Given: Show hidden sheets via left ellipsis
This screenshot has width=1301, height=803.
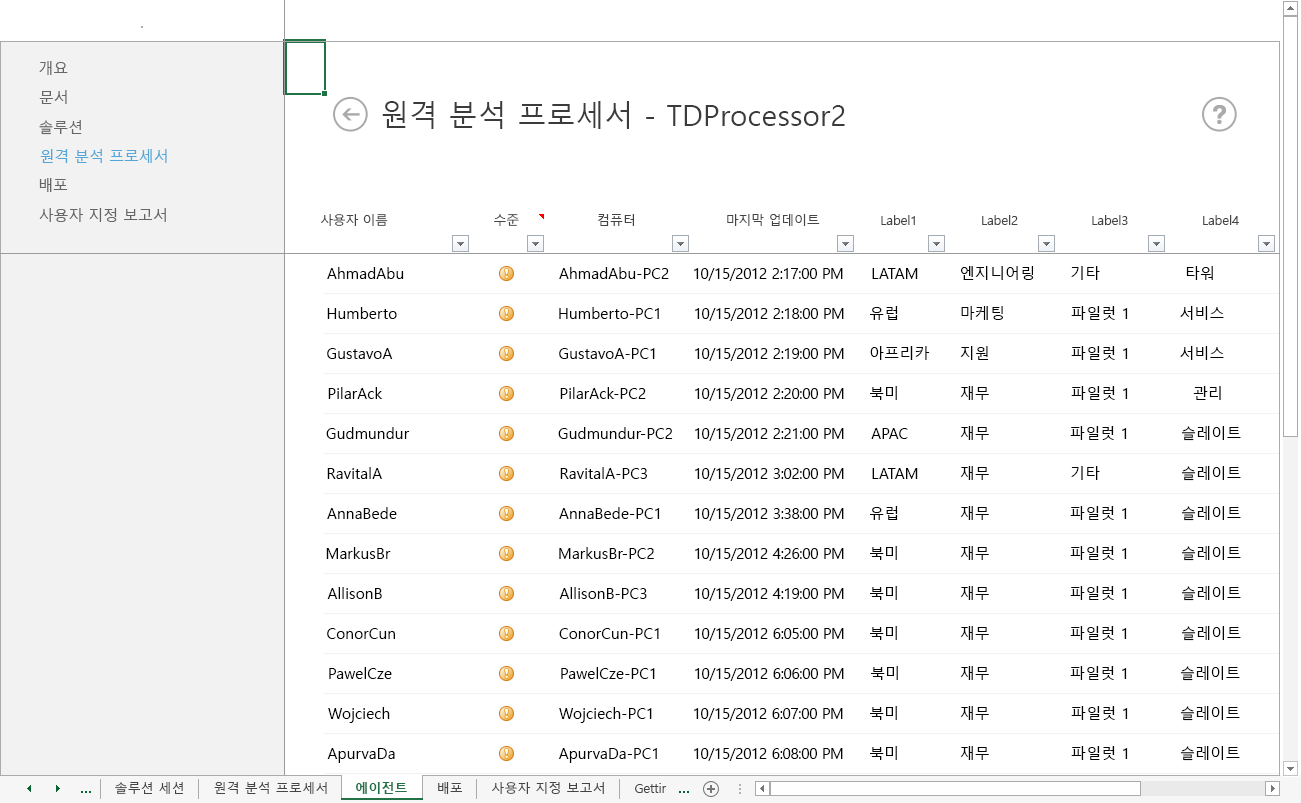Looking at the screenshot, I should tap(85, 790).
